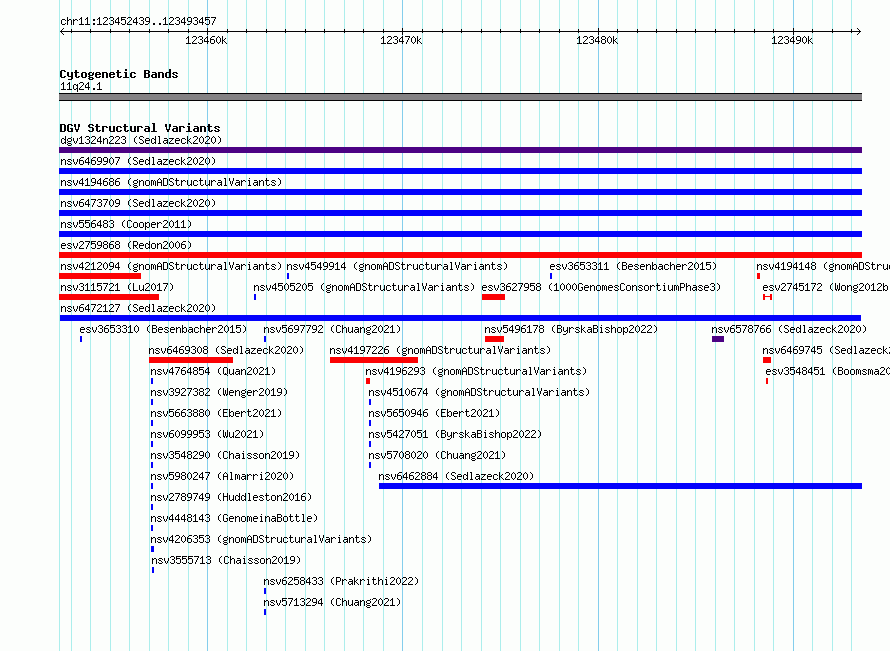The image size is (890, 651).
Task: Select nsv5650946 (Ebert2021) label
Action: [x=434, y=413]
